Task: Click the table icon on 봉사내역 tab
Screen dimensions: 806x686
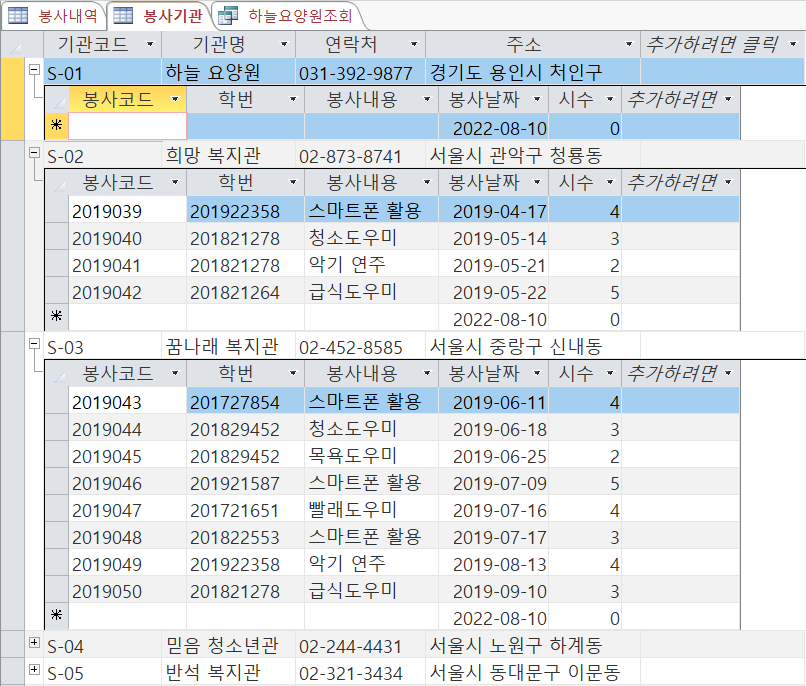Action: pyautogui.click(x=19, y=15)
